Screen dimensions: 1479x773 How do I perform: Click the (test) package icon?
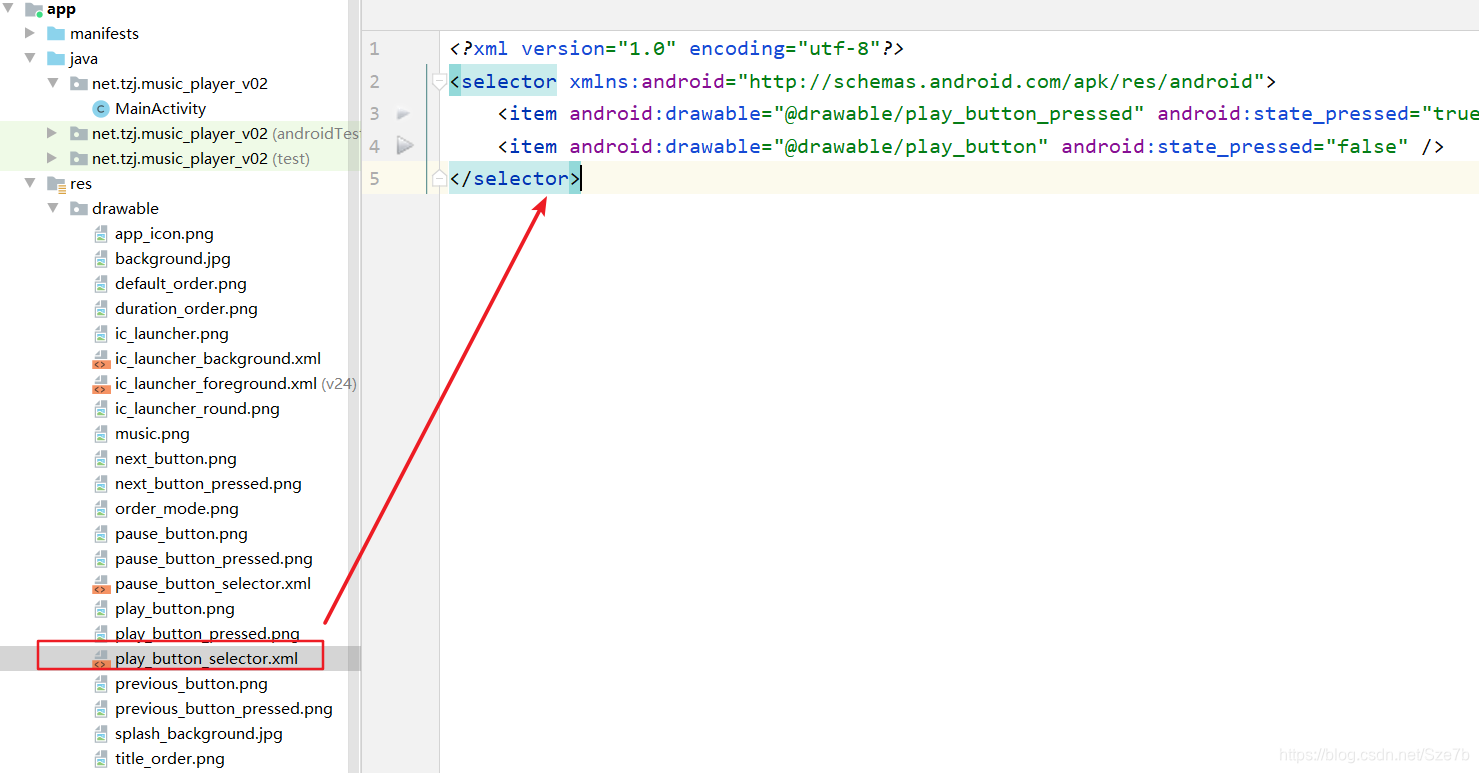click(78, 159)
